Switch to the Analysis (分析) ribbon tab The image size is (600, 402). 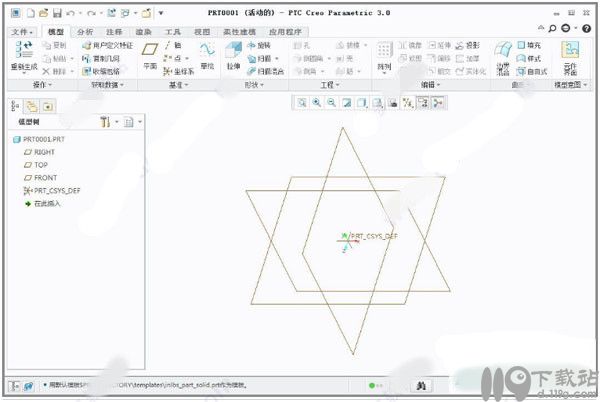[85, 32]
